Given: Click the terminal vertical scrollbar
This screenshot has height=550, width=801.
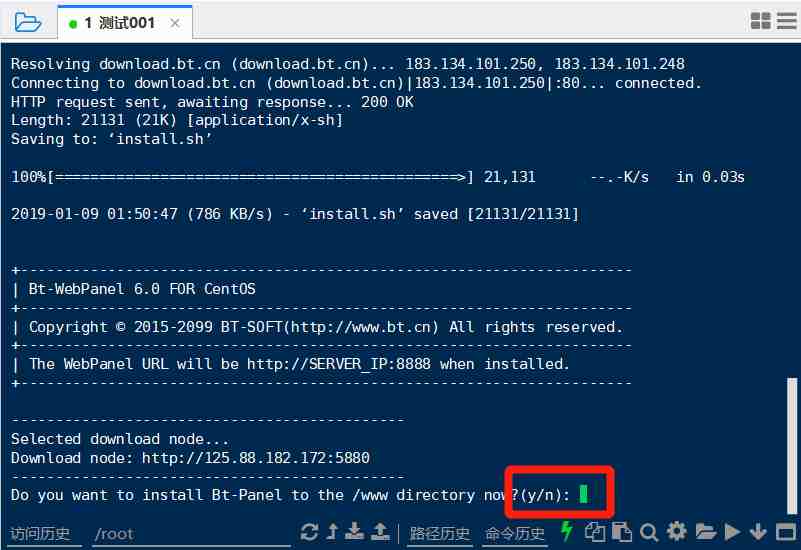Looking at the screenshot, I should (x=792, y=446).
